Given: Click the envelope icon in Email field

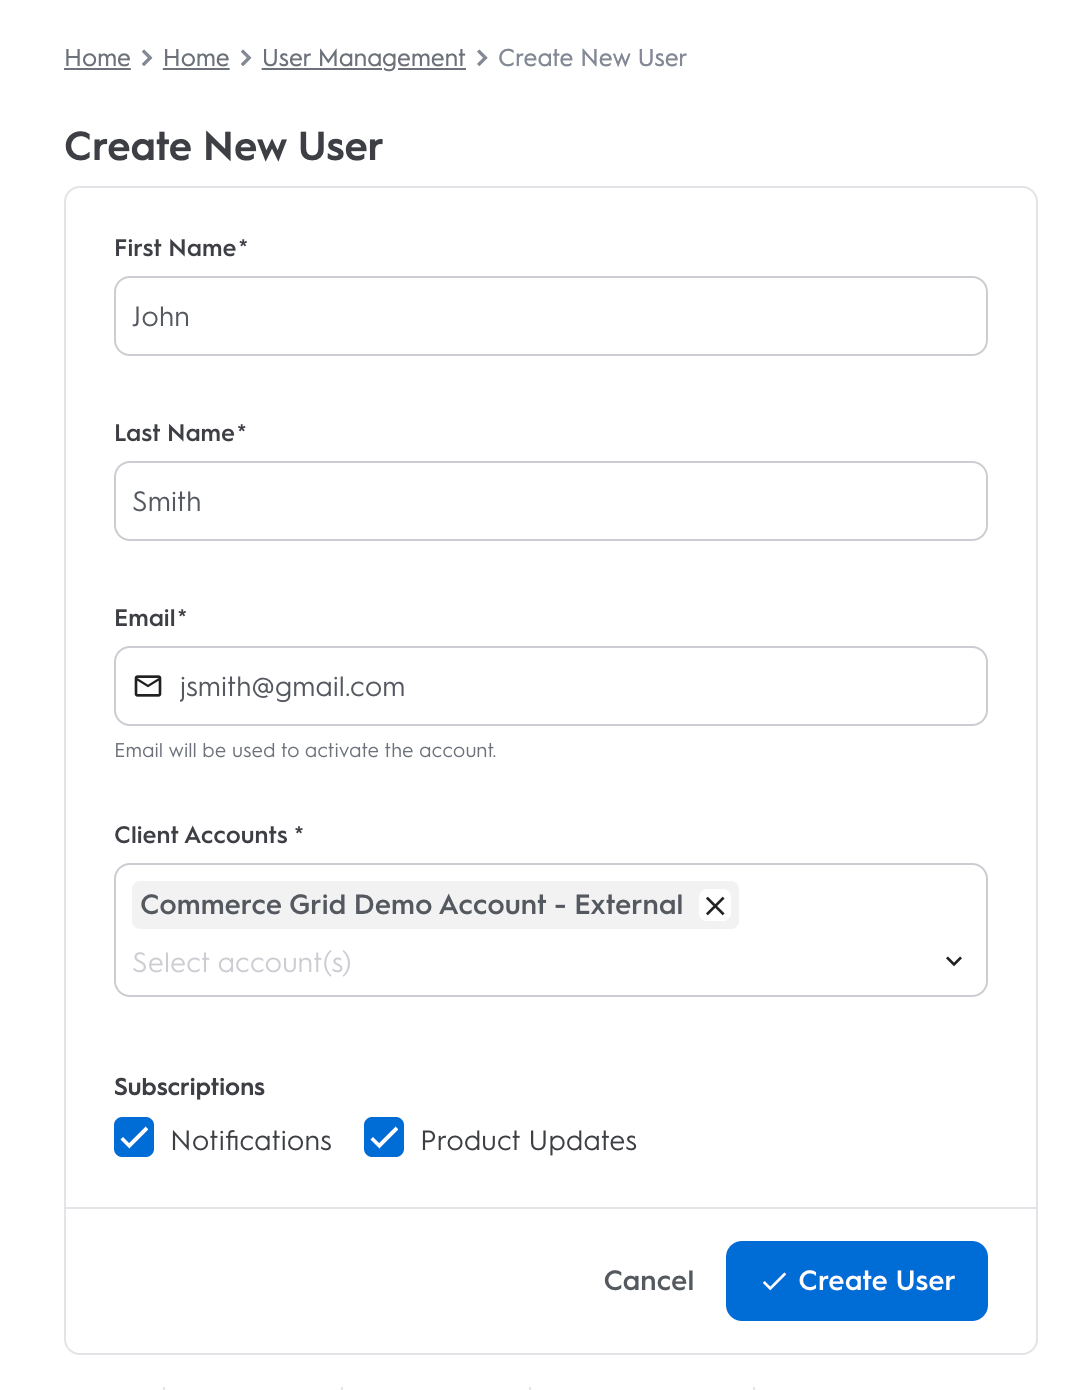Looking at the screenshot, I should (x=148, y=686).
